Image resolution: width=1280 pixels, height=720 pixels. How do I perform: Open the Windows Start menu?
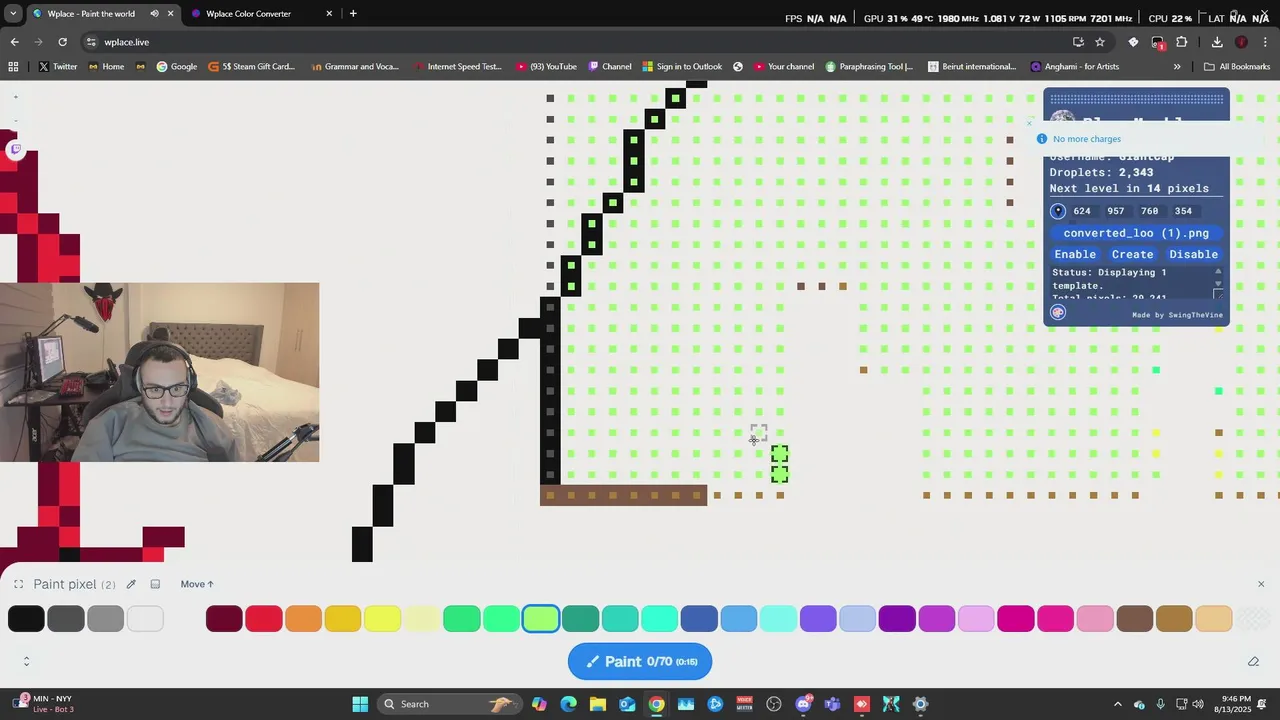click(360, 704)
